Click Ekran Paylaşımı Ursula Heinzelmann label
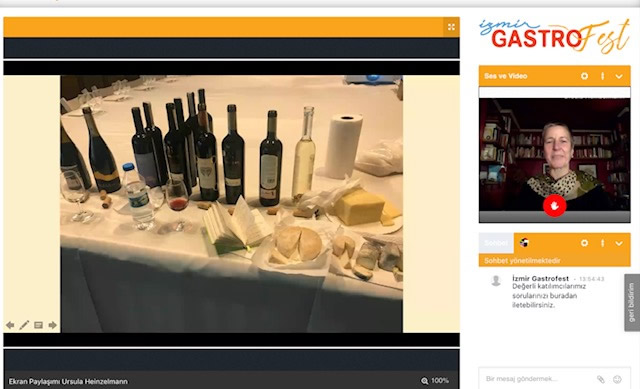The image size is (640, 389). 68,382
